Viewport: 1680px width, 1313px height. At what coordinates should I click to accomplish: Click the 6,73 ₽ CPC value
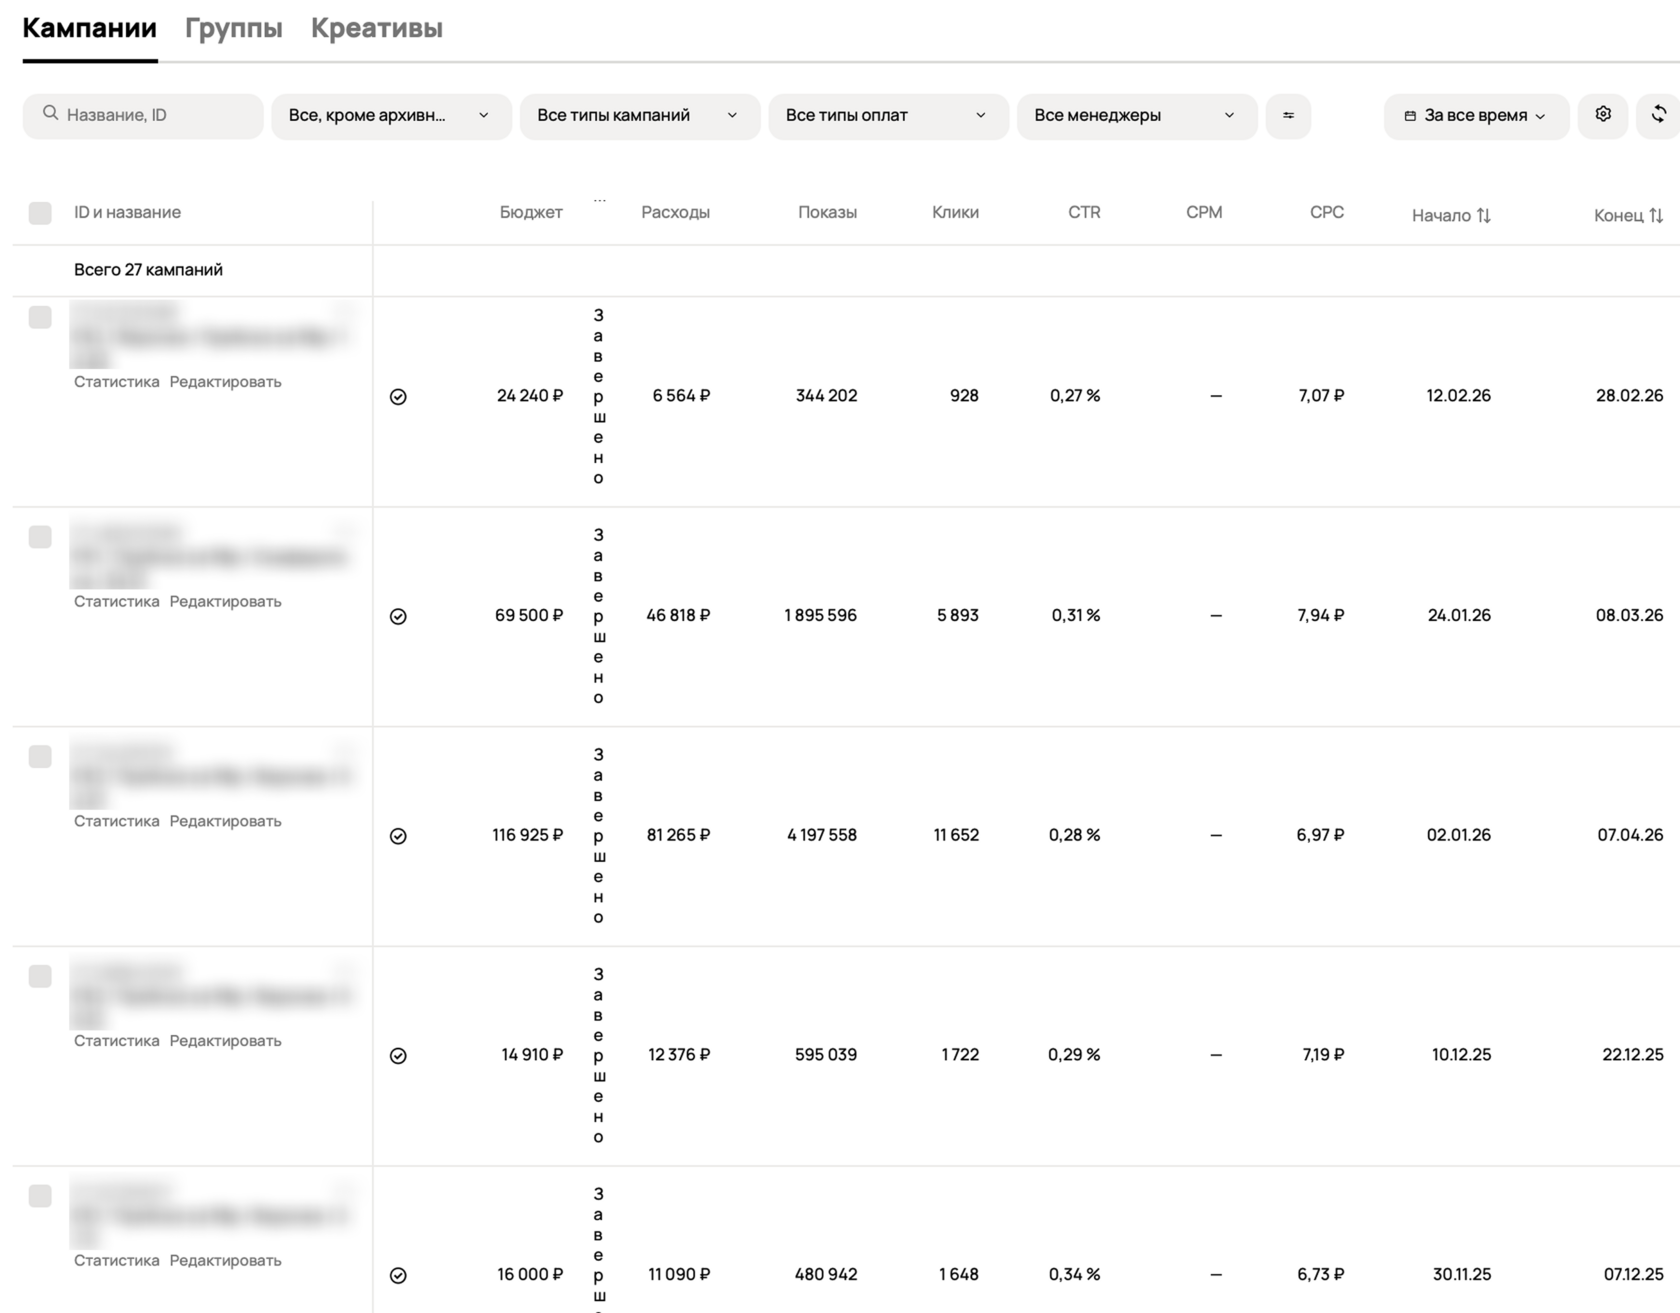pos(1321,1275)
